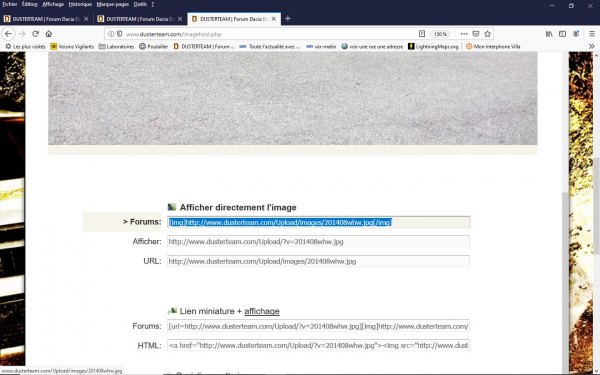Open LightningMaps.org bookmark

[433, 46]
